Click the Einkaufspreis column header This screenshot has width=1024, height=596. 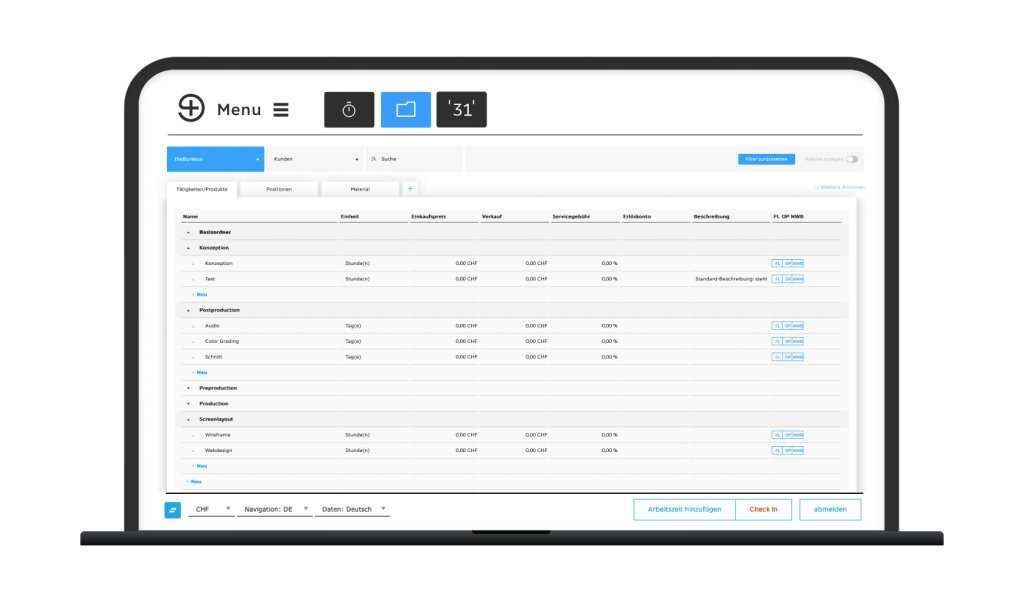[x=428, y=217]
